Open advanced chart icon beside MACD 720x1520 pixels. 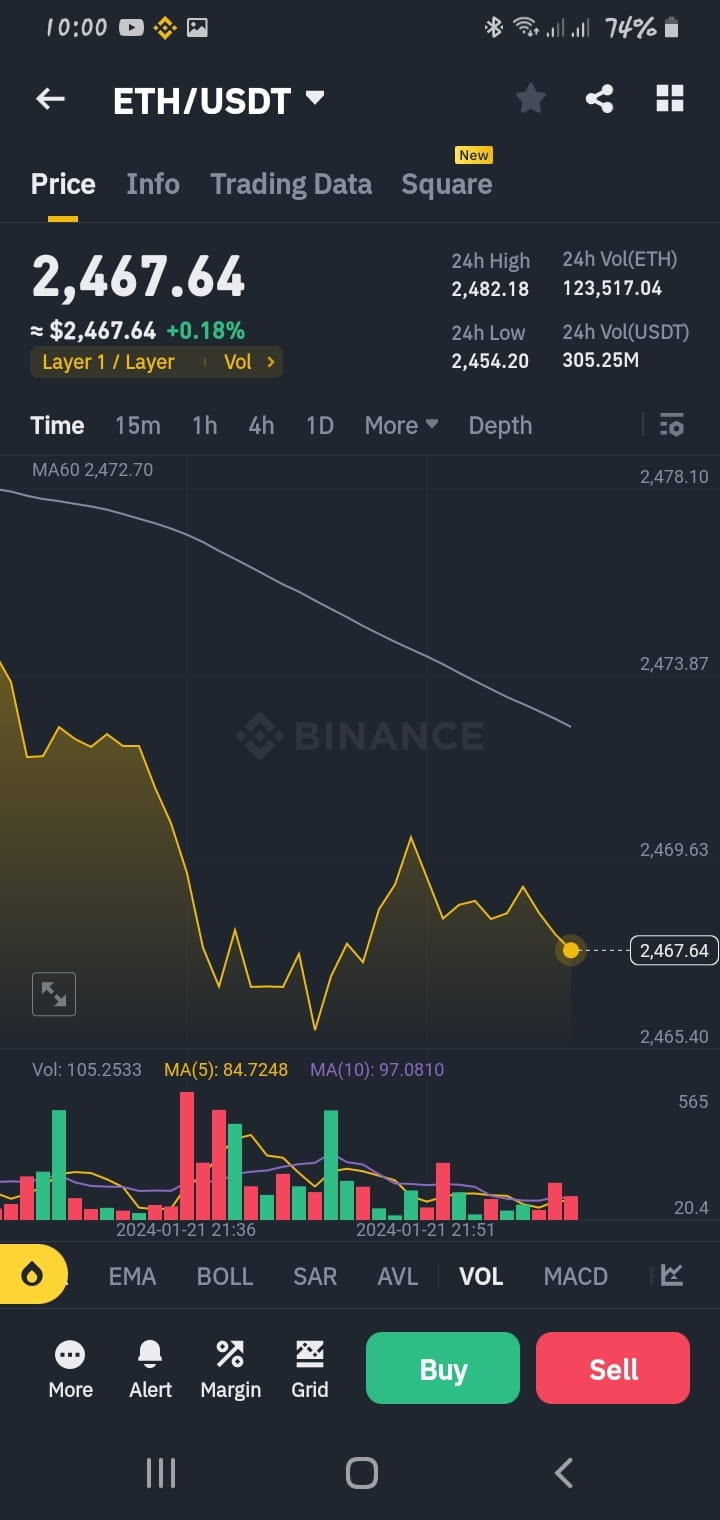pyautogui.click(x=669, y=1276)
